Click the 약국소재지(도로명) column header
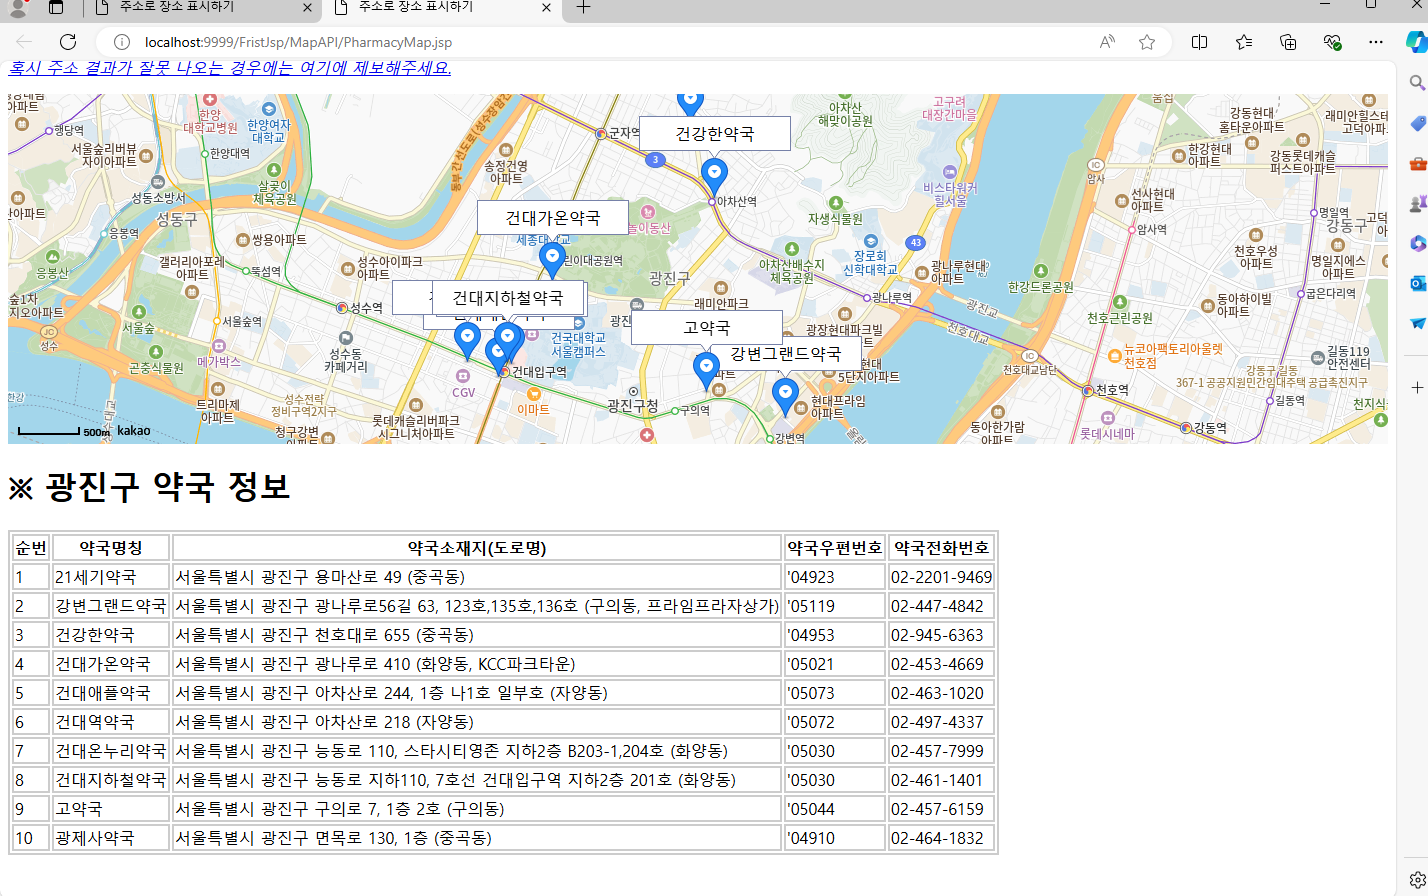The height and width of the screenshot is (896, 1428). 477,547
